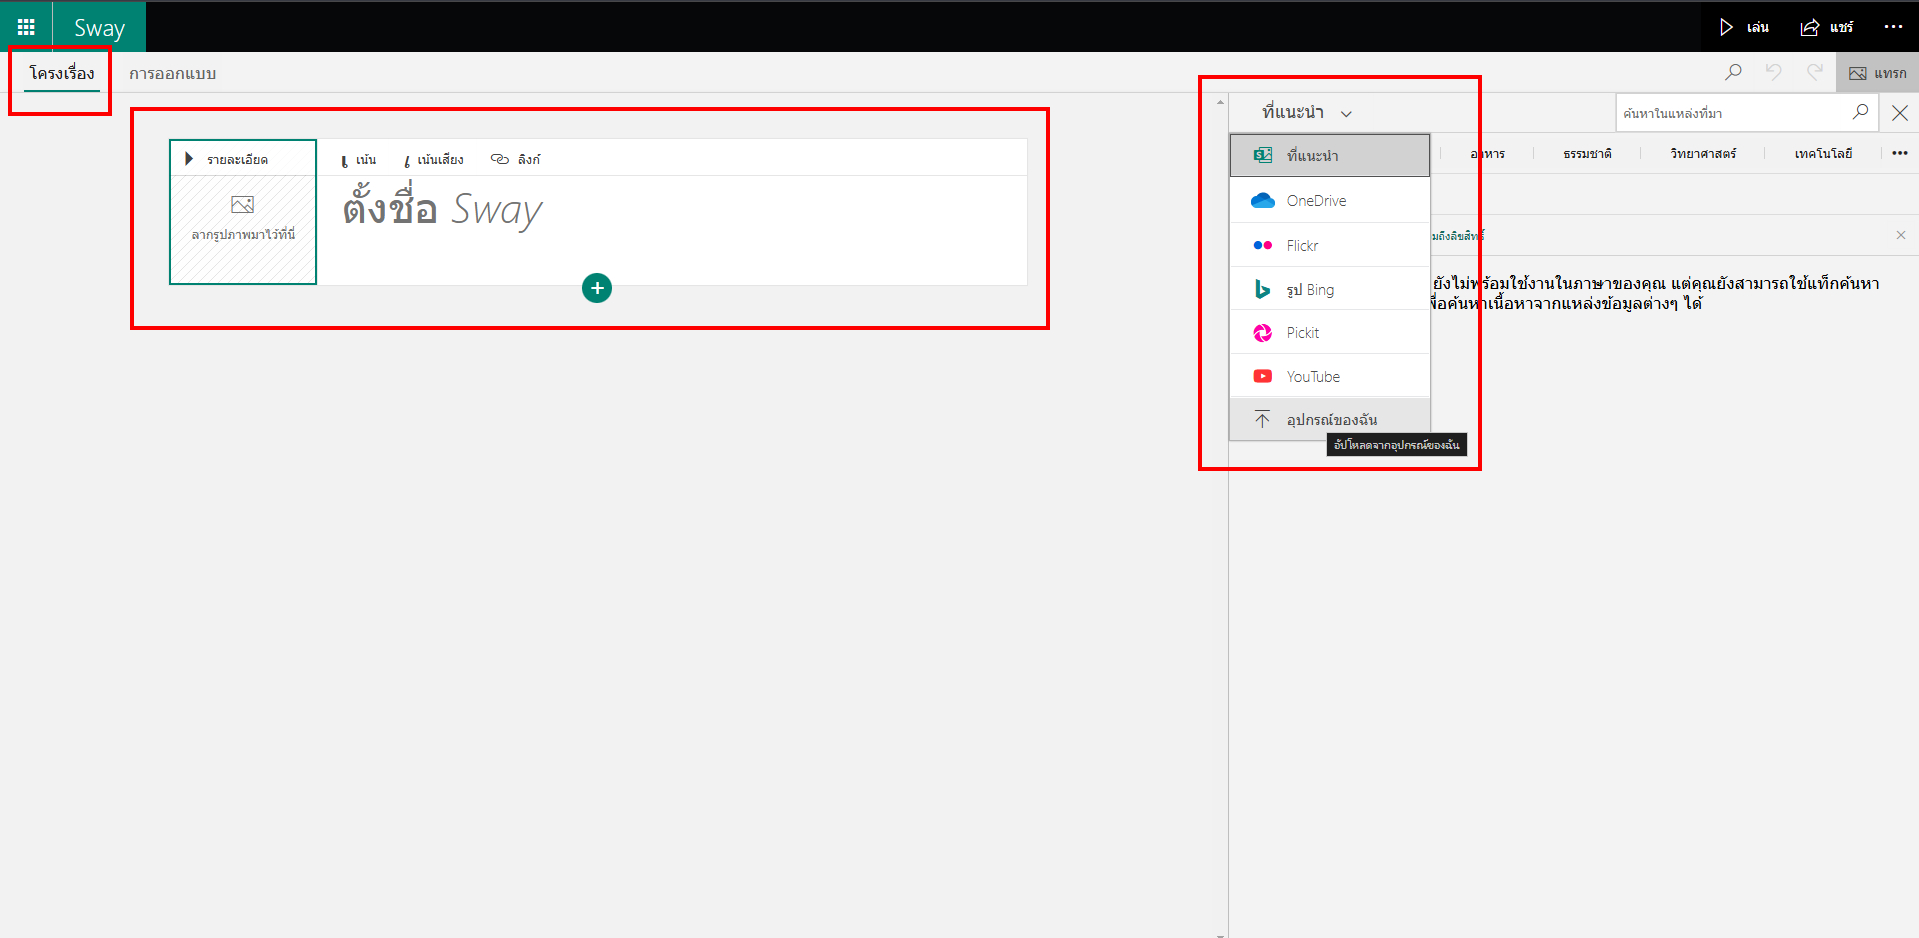Dismiss the copyright notice with its X
The width and height of the screenshot is (1919, 938).
1901,235
